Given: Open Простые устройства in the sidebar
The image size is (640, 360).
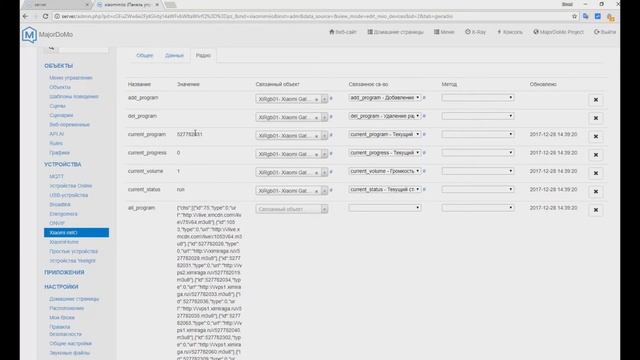Looking at the screenshot, I should coord(73,251).
